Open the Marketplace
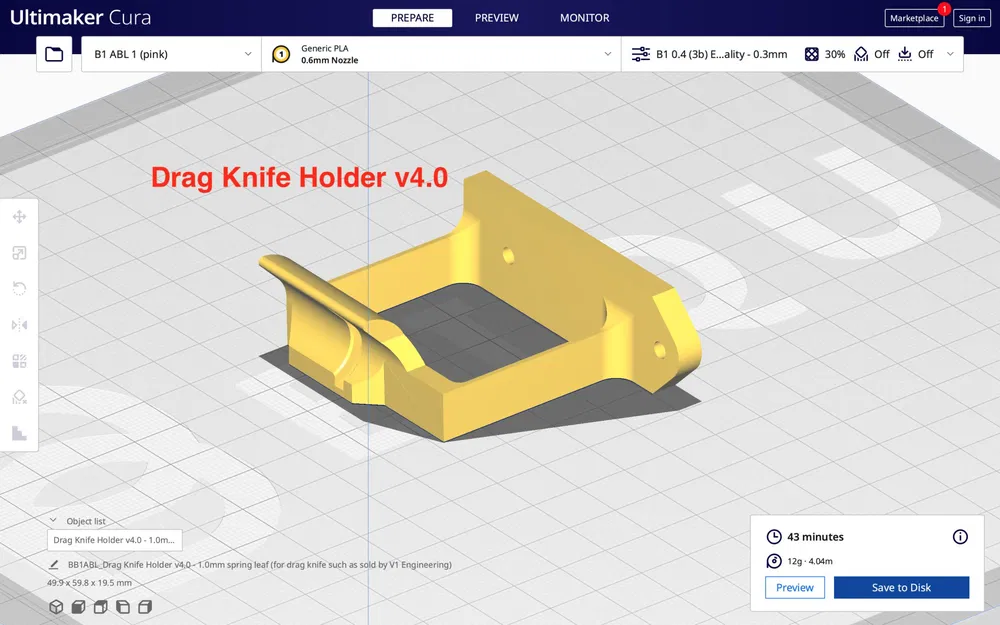 coord(913,17)
